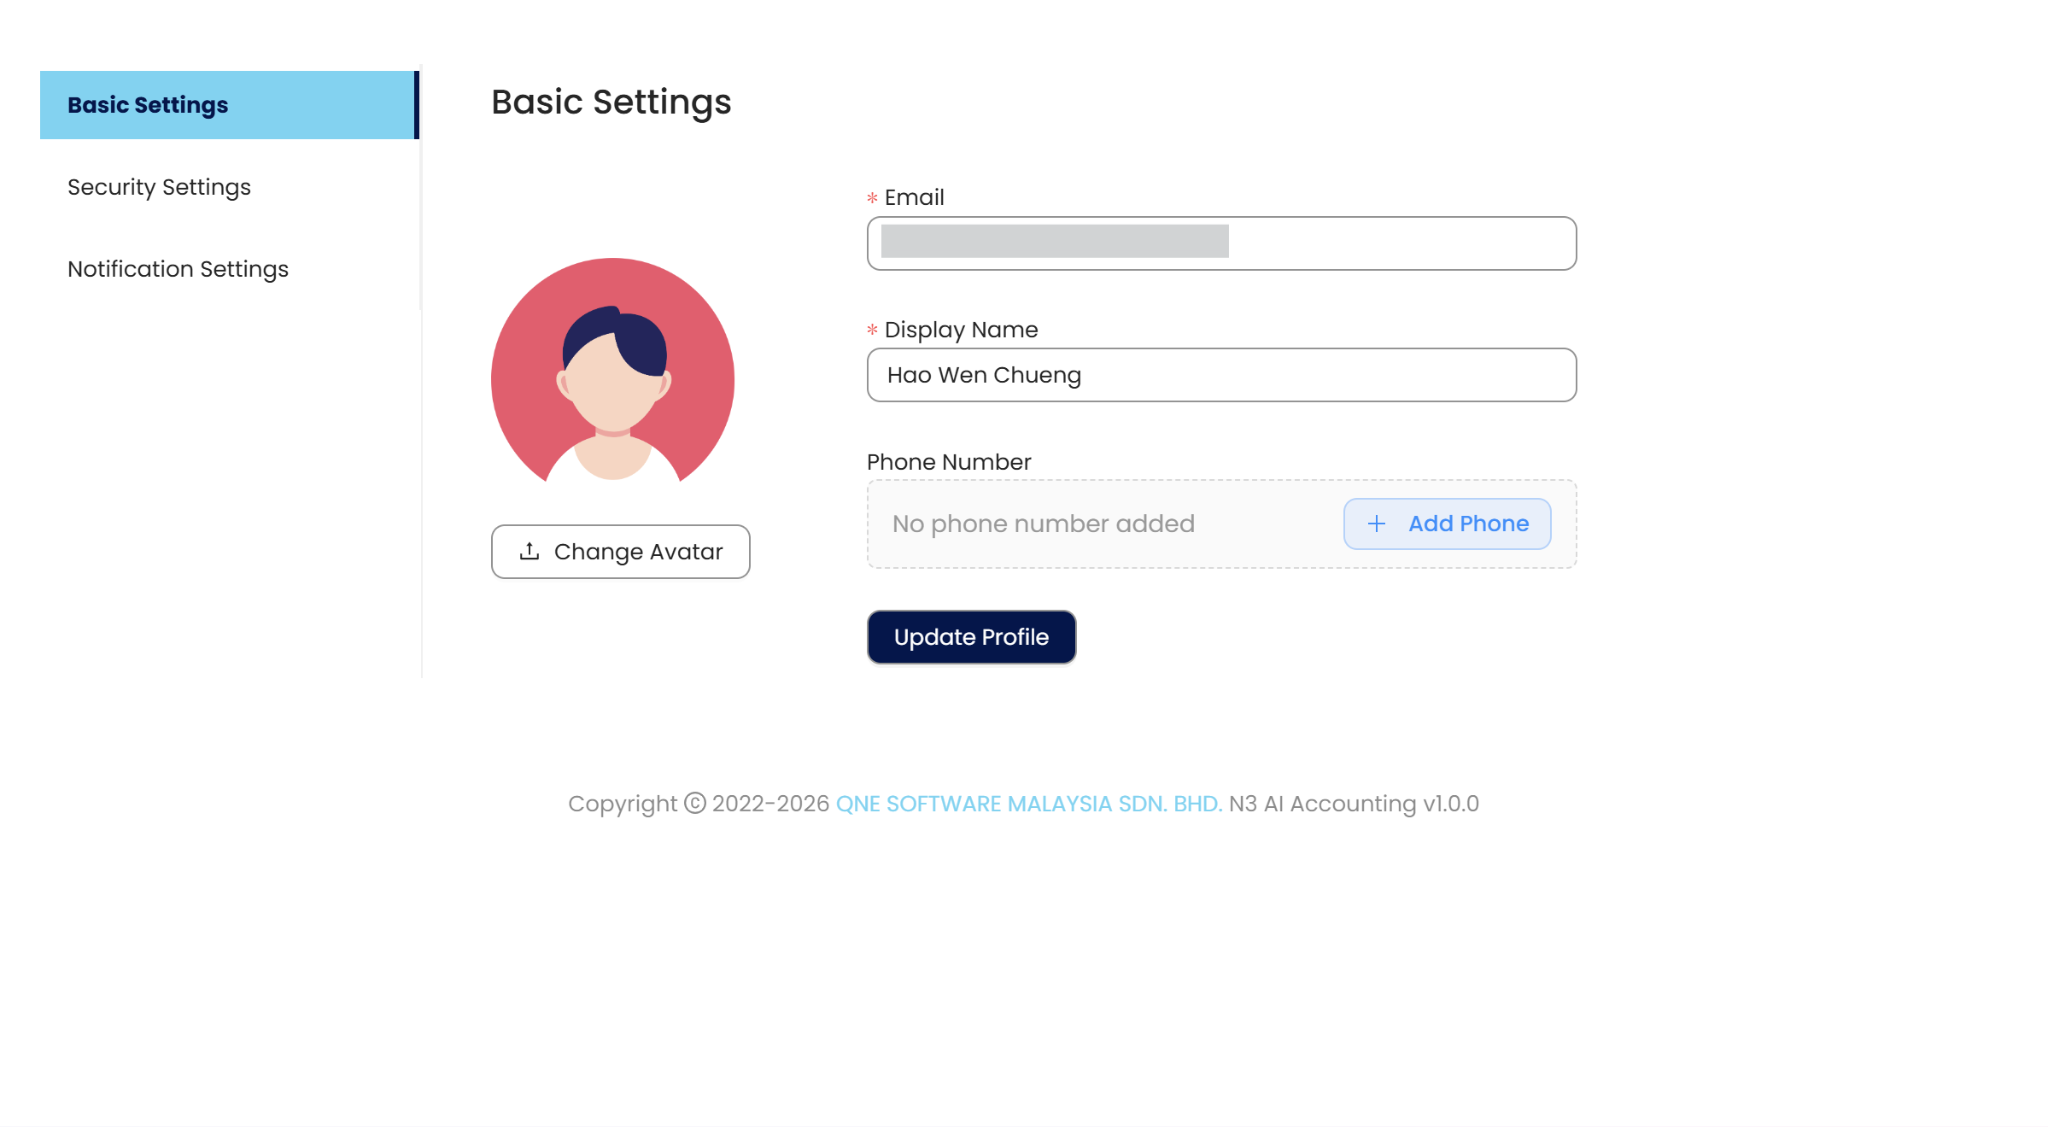Go to Notification Settings
2048x1127 pixels.
[178, 269]
